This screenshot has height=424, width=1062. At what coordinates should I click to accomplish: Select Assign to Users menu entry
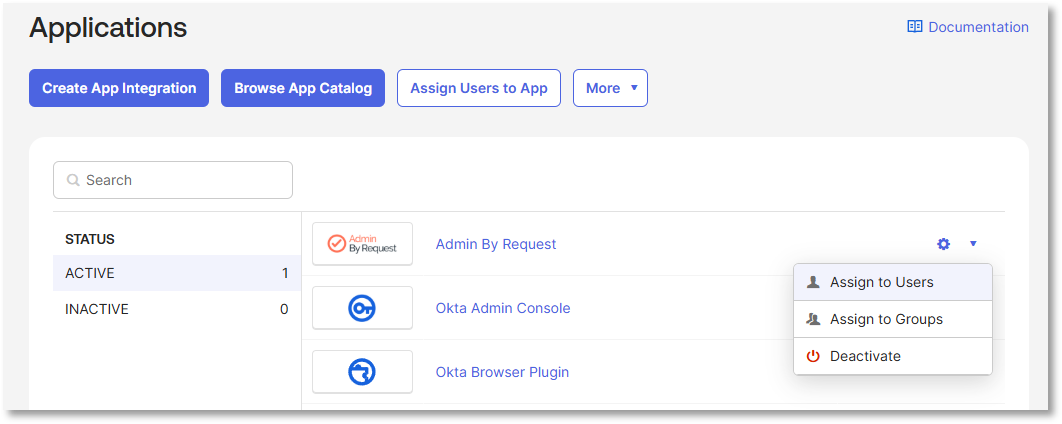point(893,282)
